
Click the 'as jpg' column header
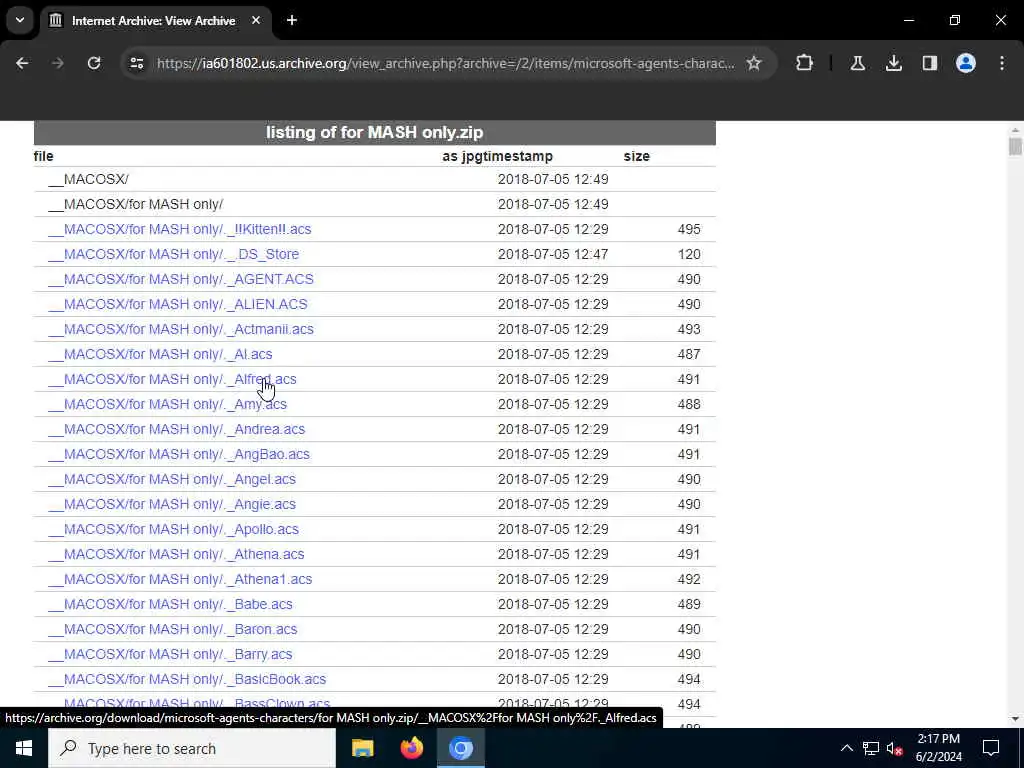coord(462,157)
